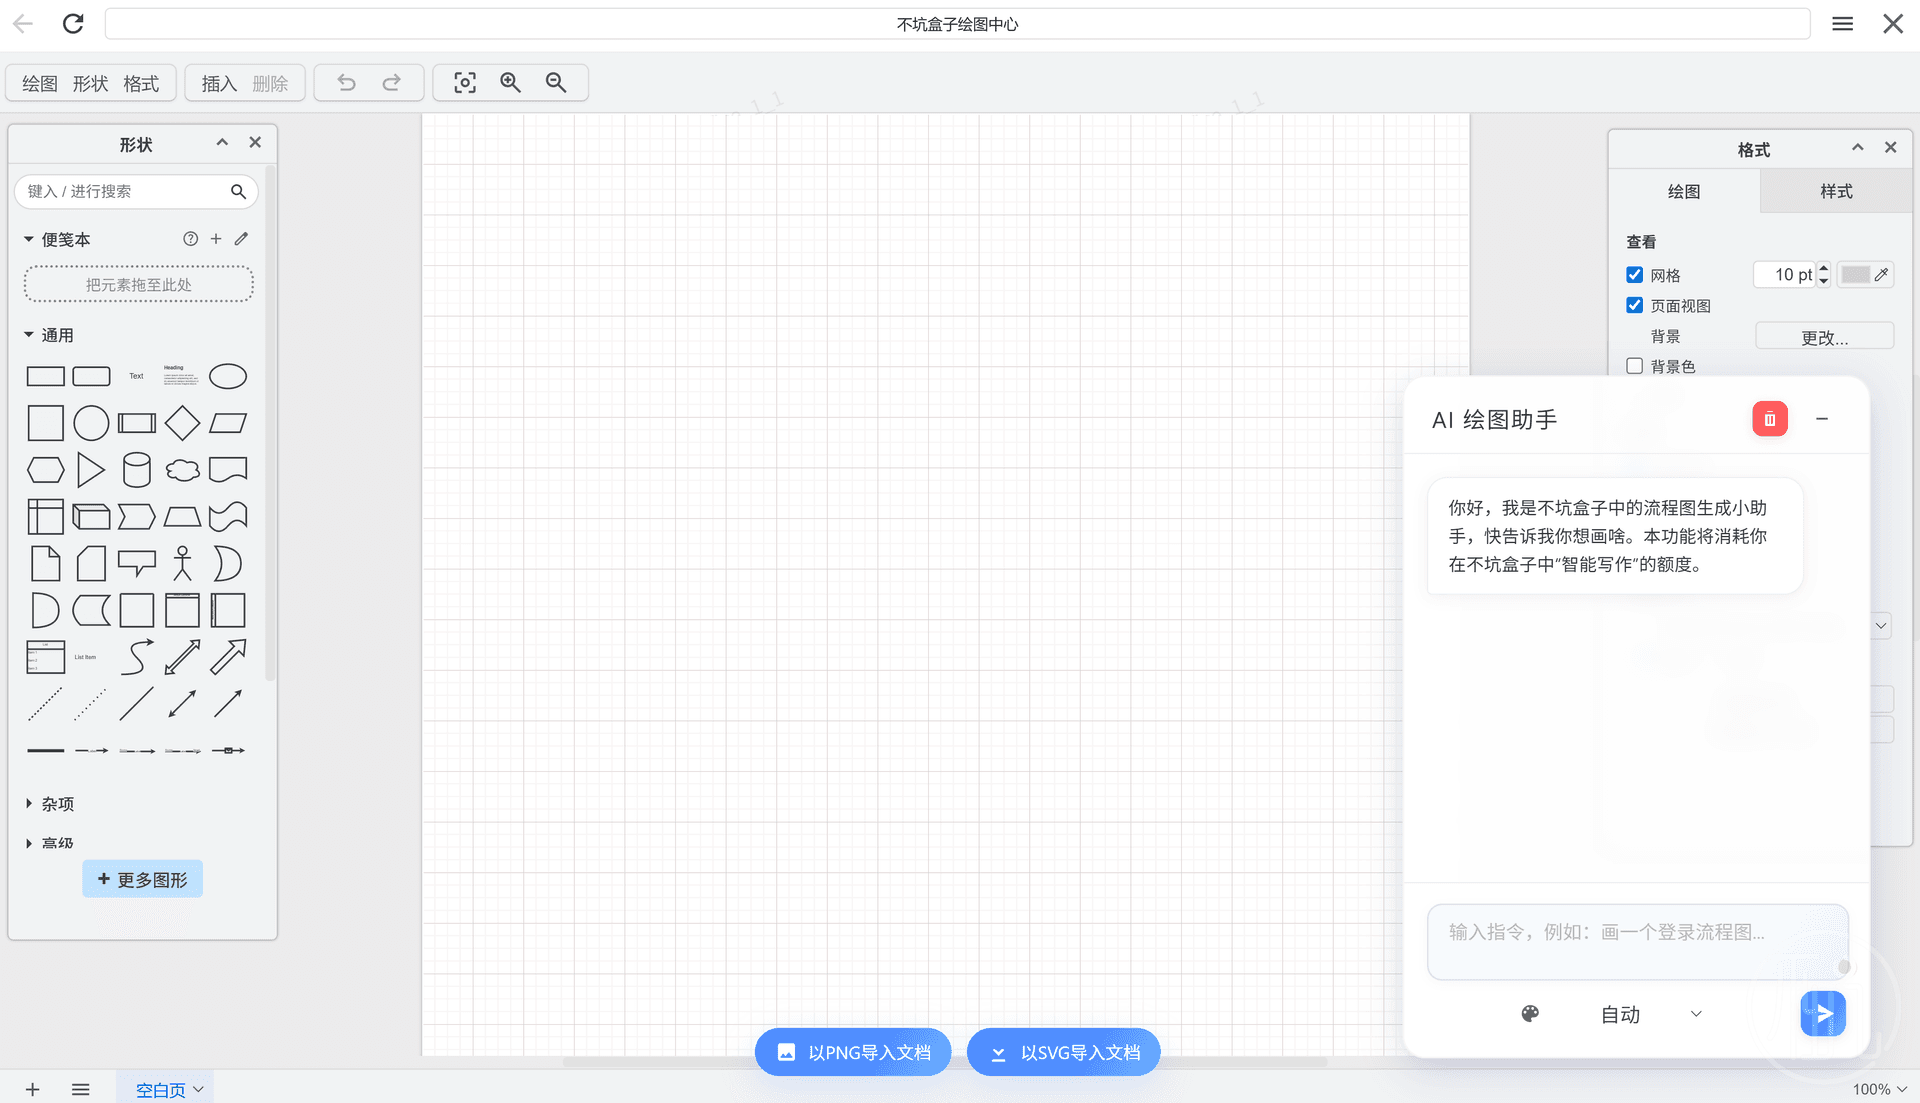The height and width of the screenshot is (1103, 1920).
Task: Click the grid color swatch
Action: point(1855,275)
